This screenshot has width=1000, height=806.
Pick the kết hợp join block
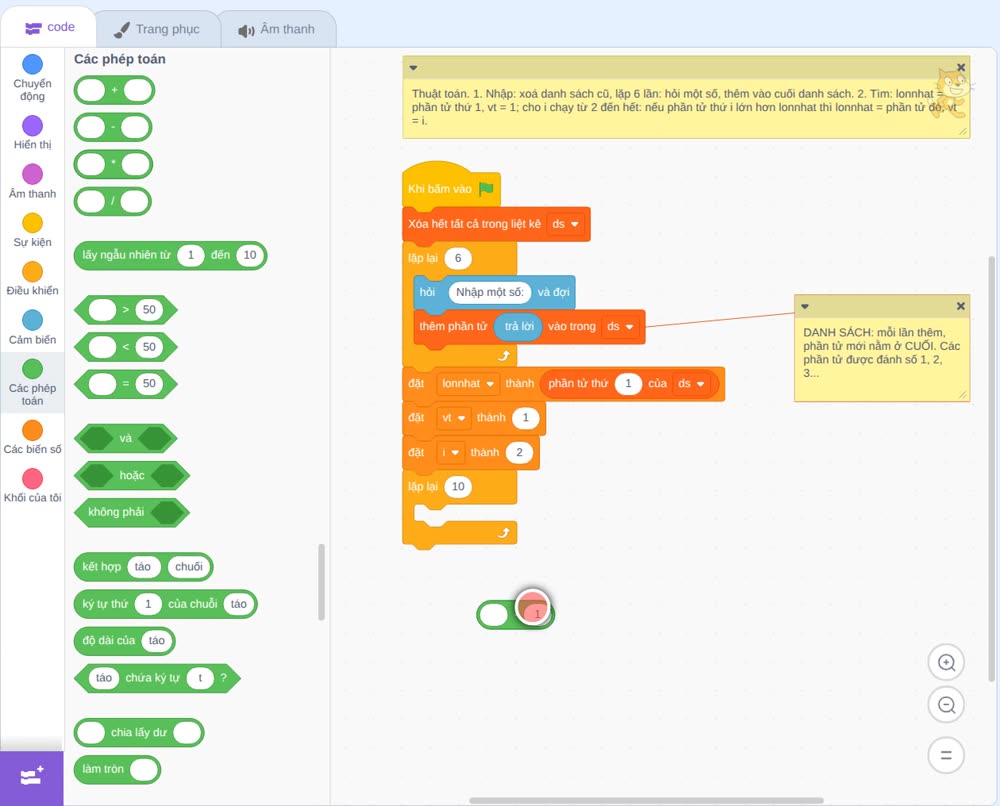143,567
